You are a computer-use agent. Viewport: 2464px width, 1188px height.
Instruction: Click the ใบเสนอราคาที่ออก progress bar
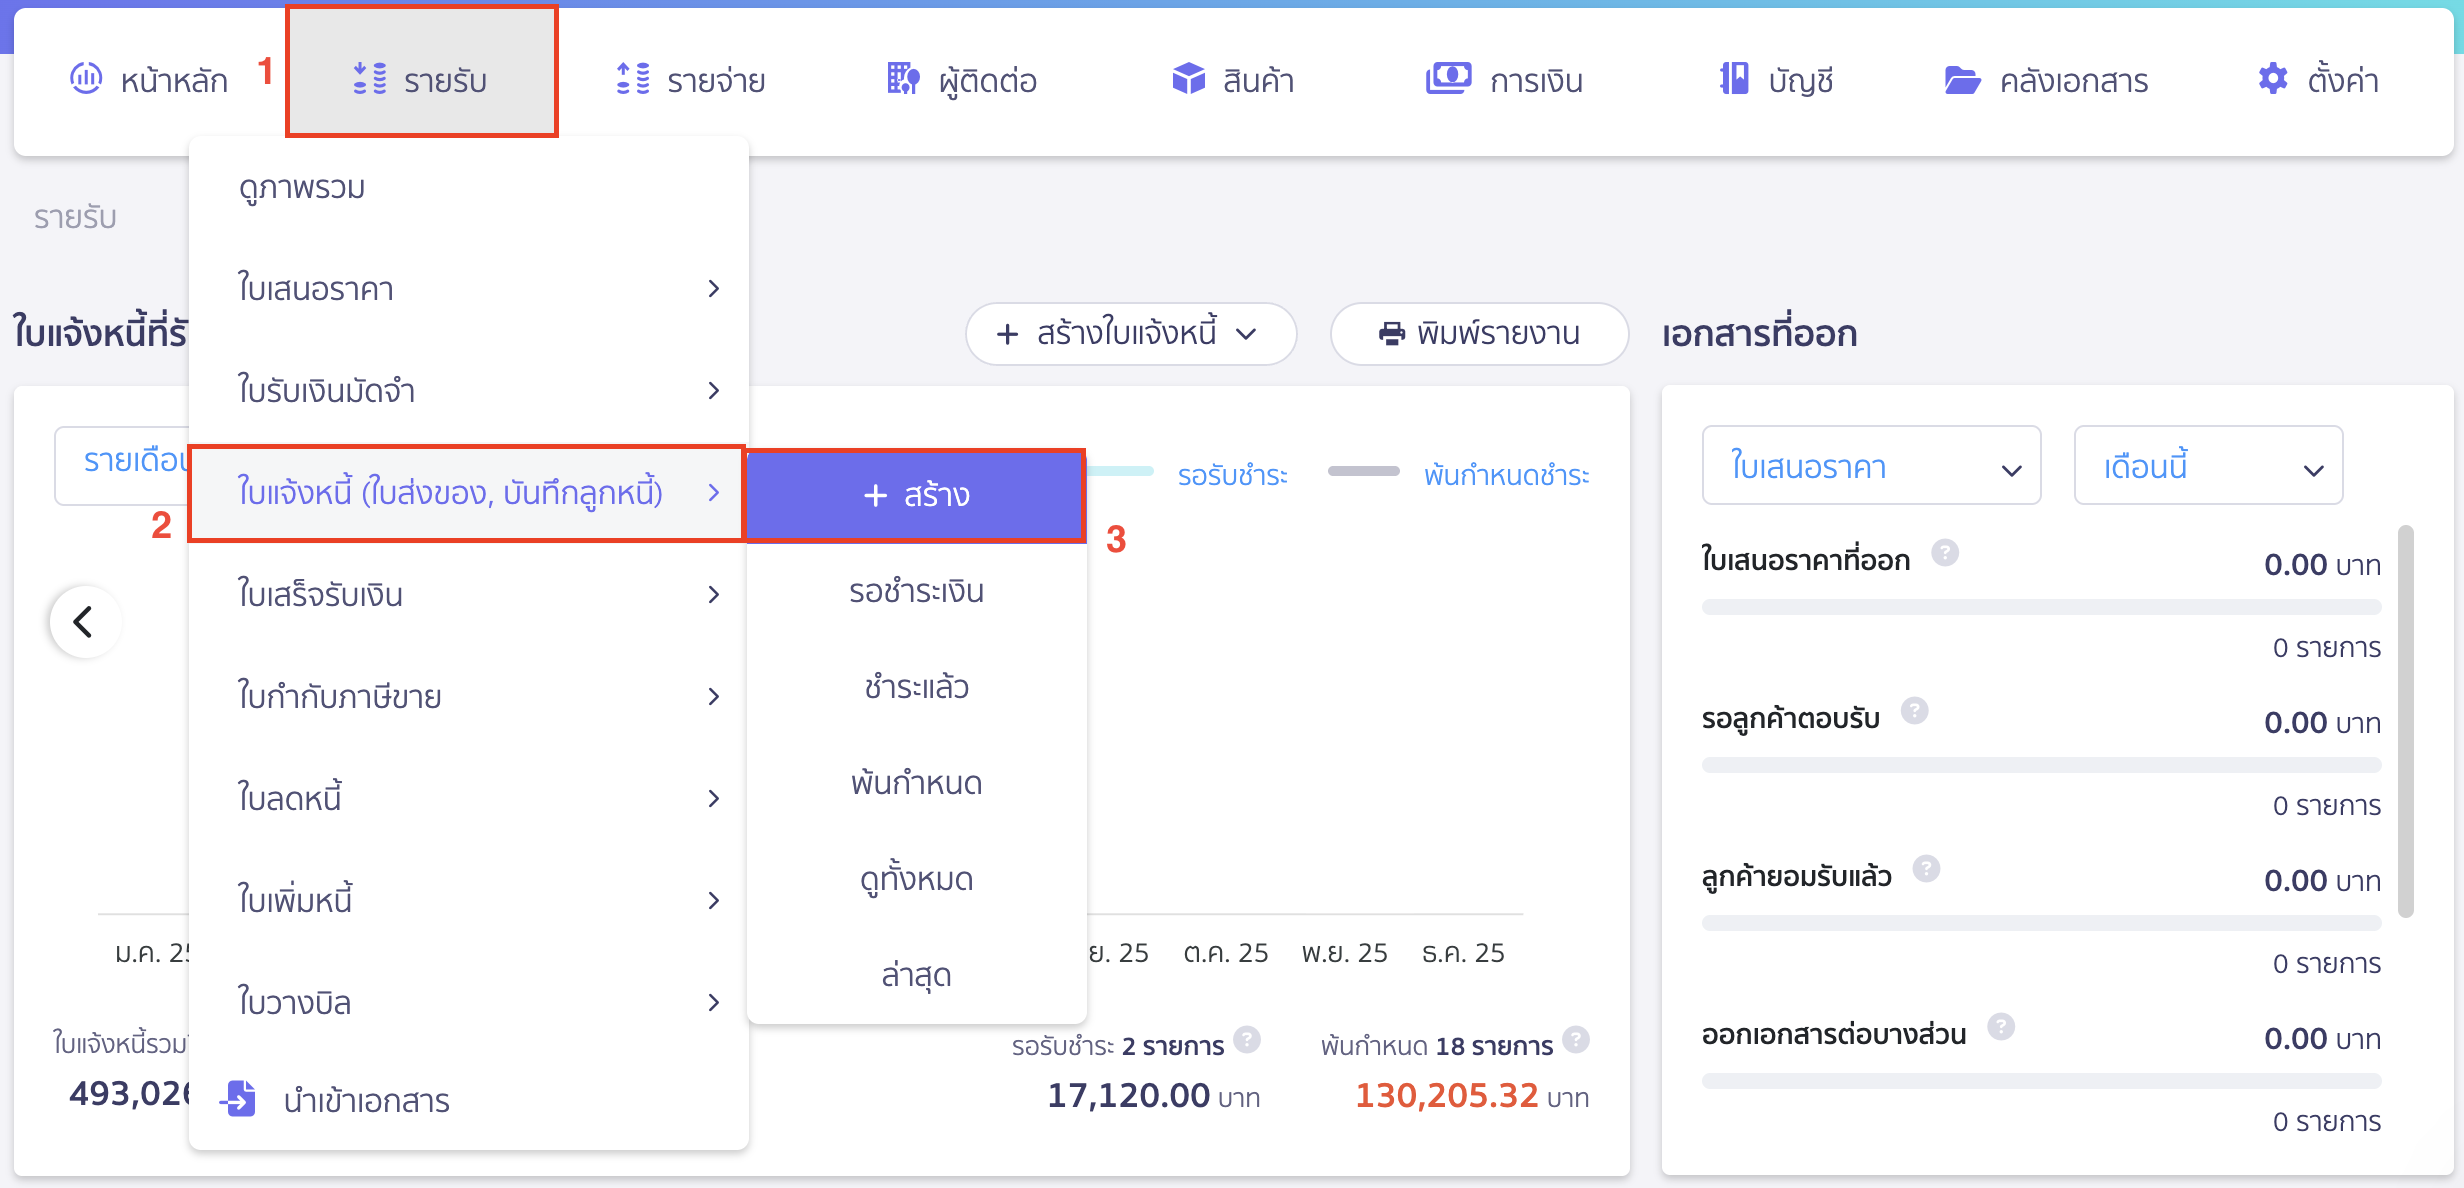(x=2041, y=607)
